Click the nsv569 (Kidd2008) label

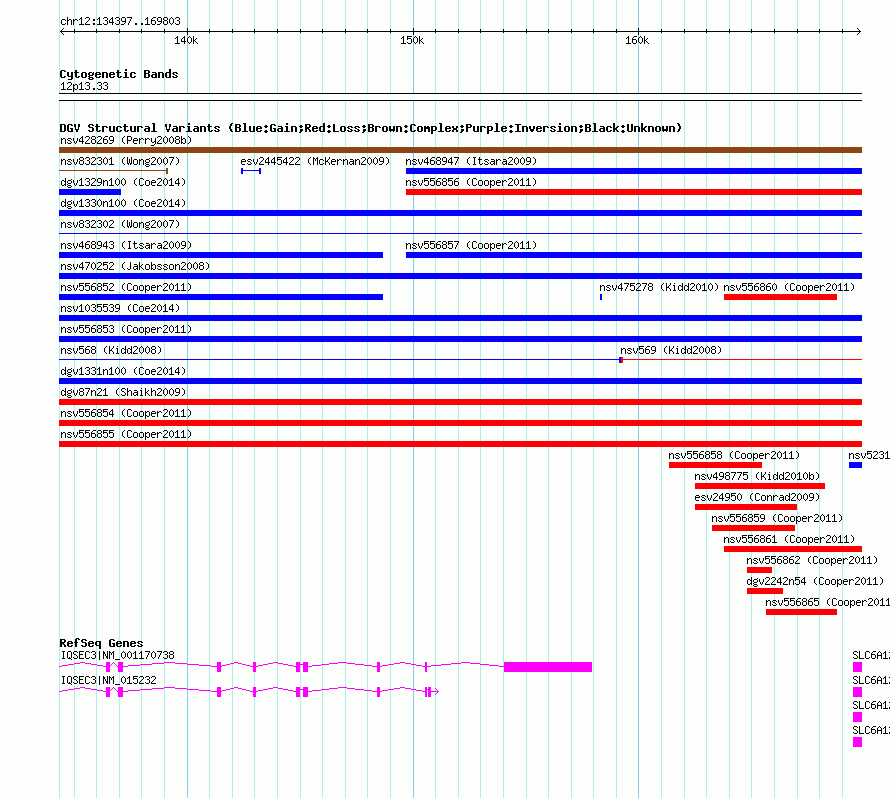click(671, 350)
